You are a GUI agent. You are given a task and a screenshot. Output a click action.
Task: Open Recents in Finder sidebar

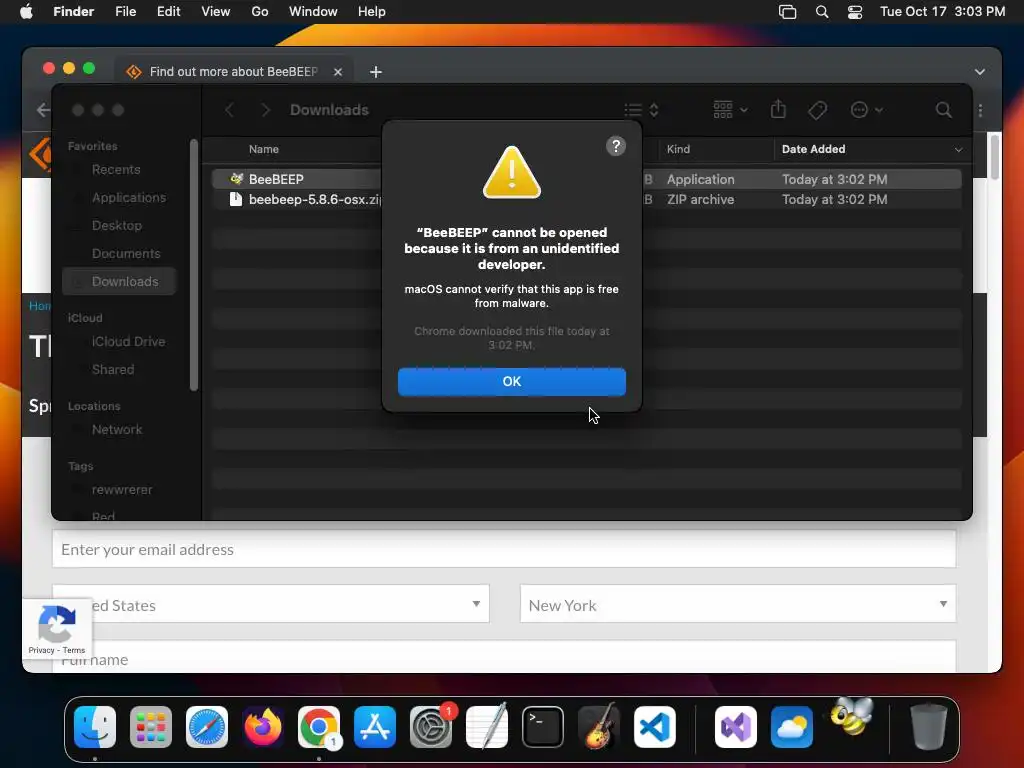point(116,169)
